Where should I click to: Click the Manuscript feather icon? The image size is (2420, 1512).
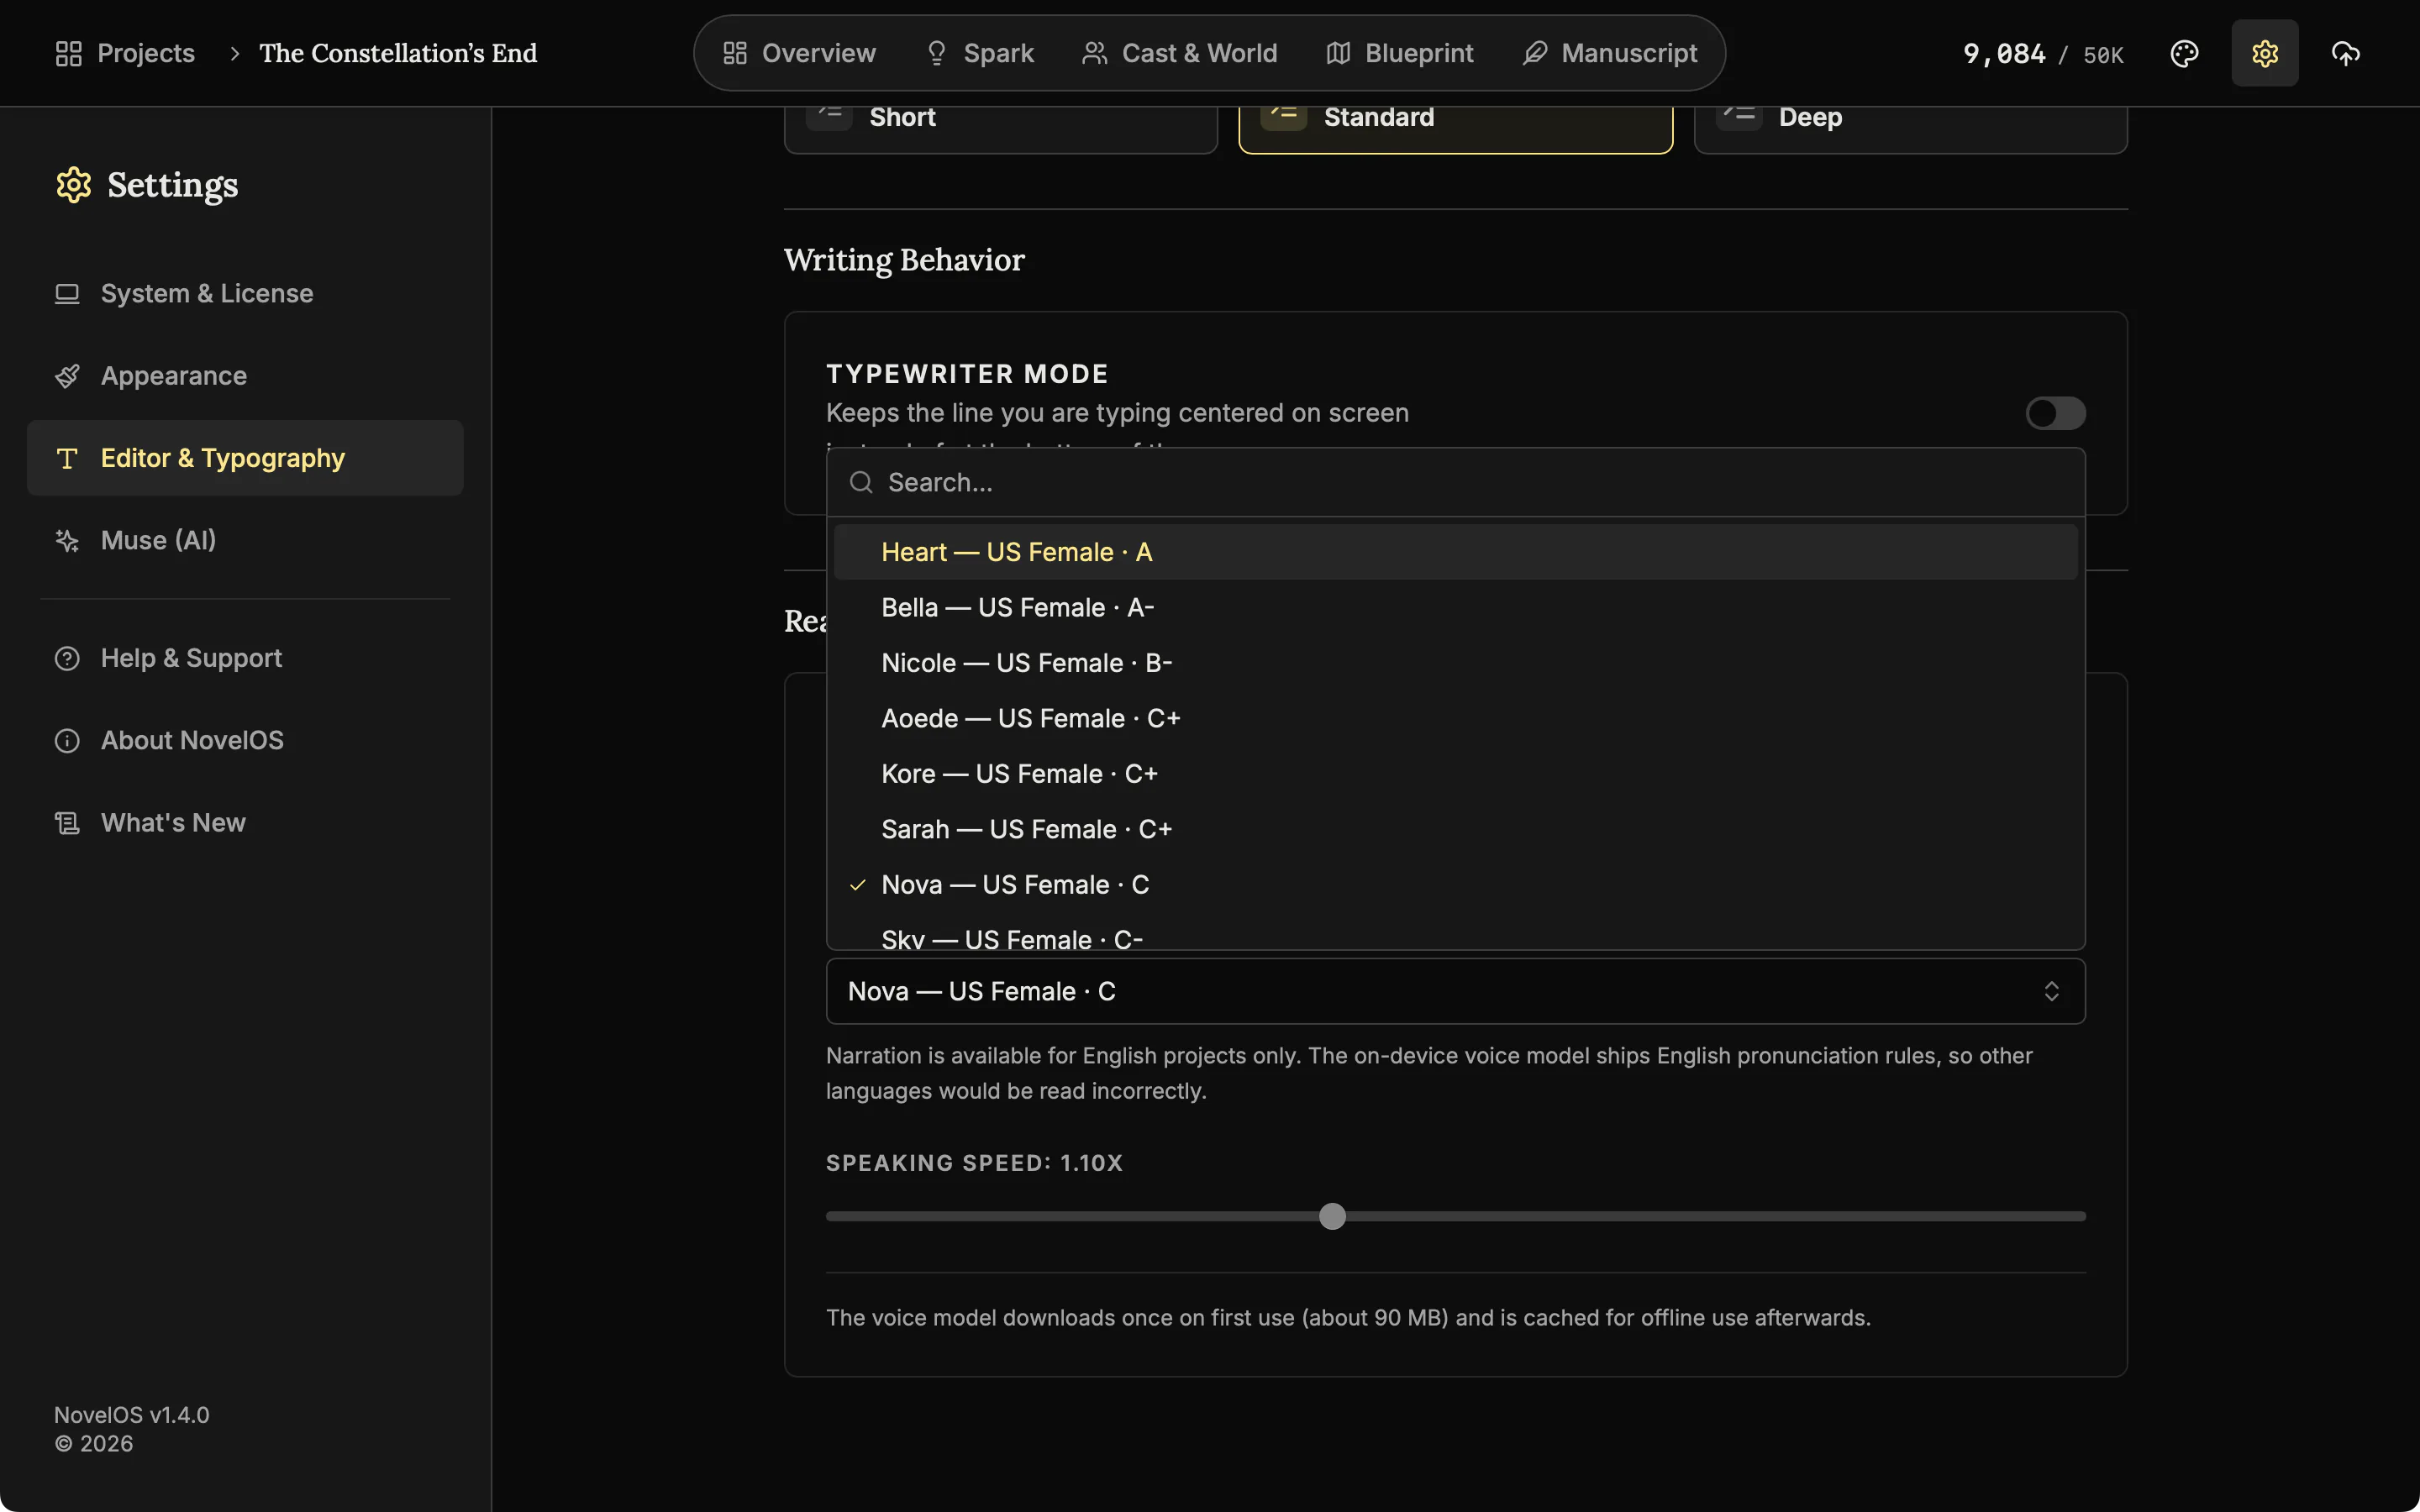[x=1535, y=53]
